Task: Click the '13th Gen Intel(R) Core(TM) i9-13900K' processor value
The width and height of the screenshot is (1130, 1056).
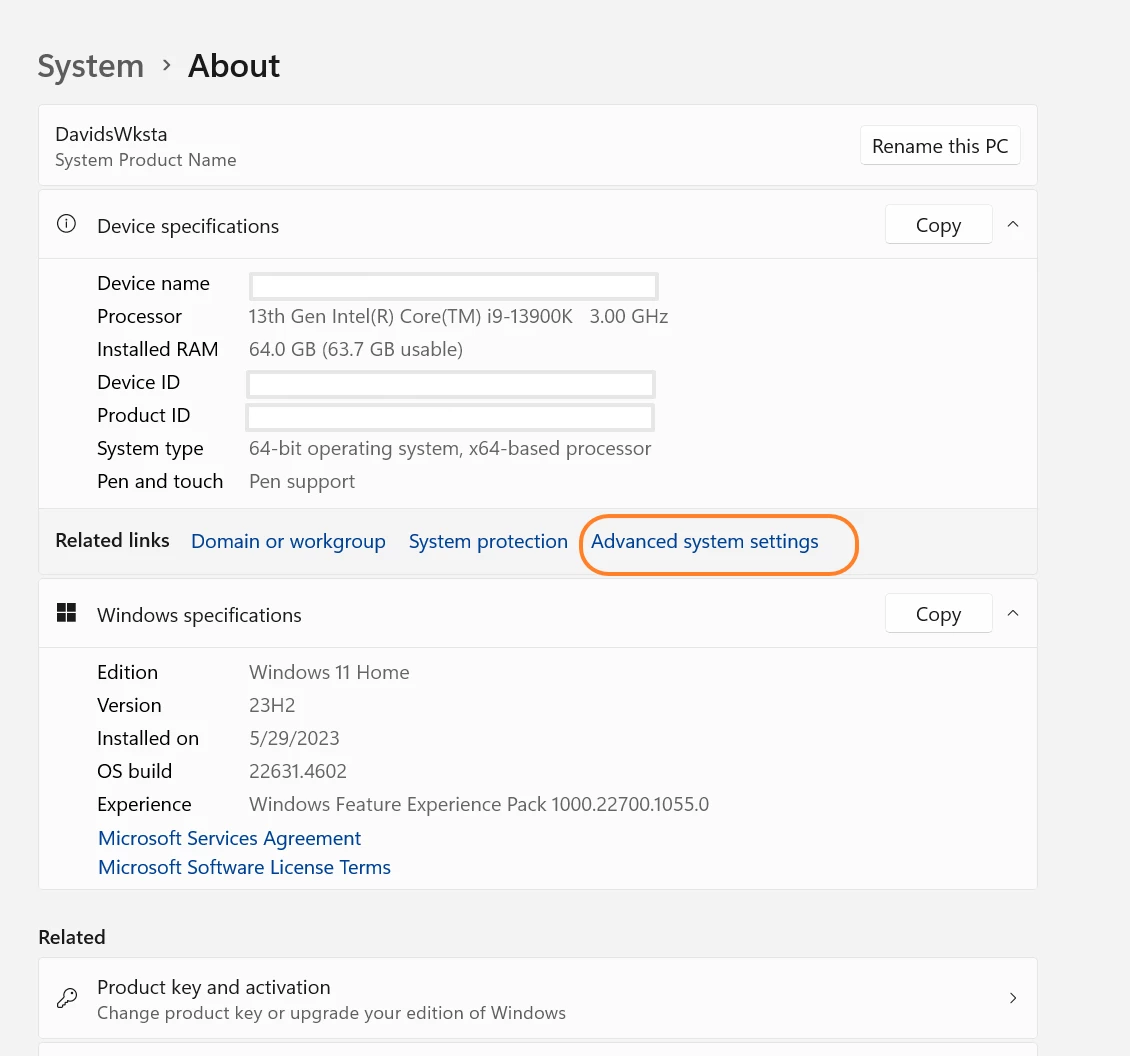Action: pyautogui.click(x=411, y=316)
